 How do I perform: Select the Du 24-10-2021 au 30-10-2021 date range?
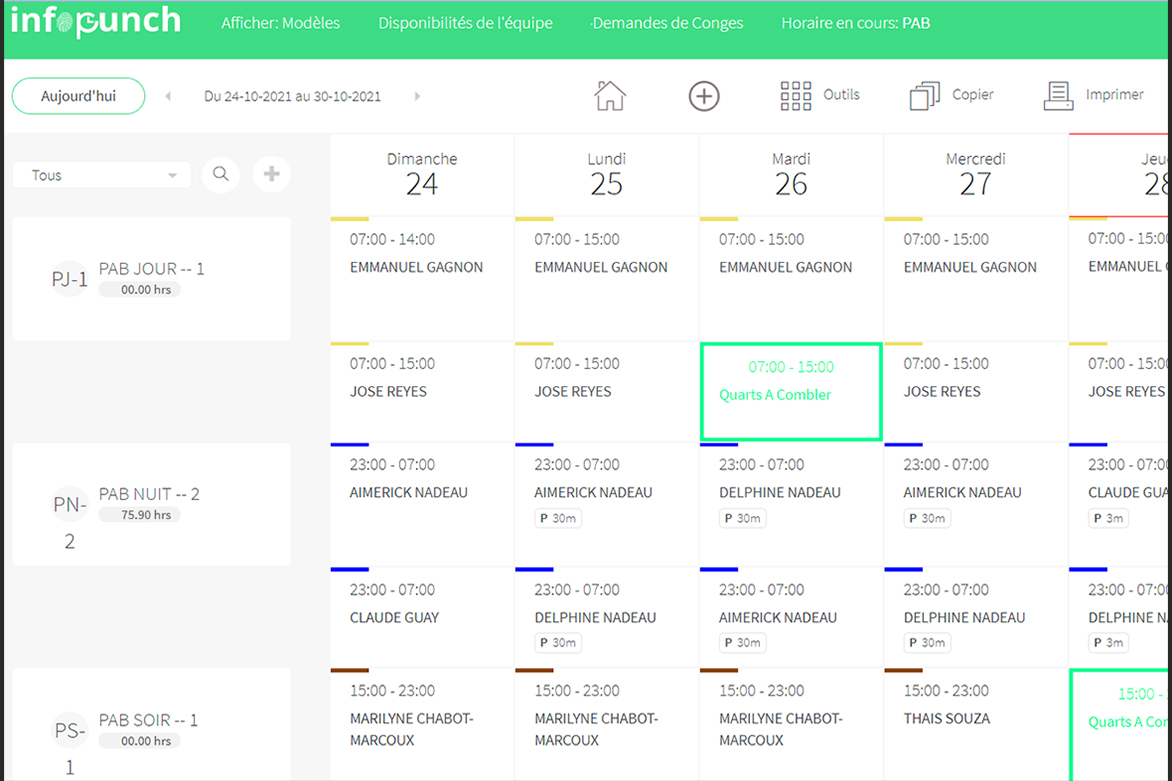tap(292, 96)
